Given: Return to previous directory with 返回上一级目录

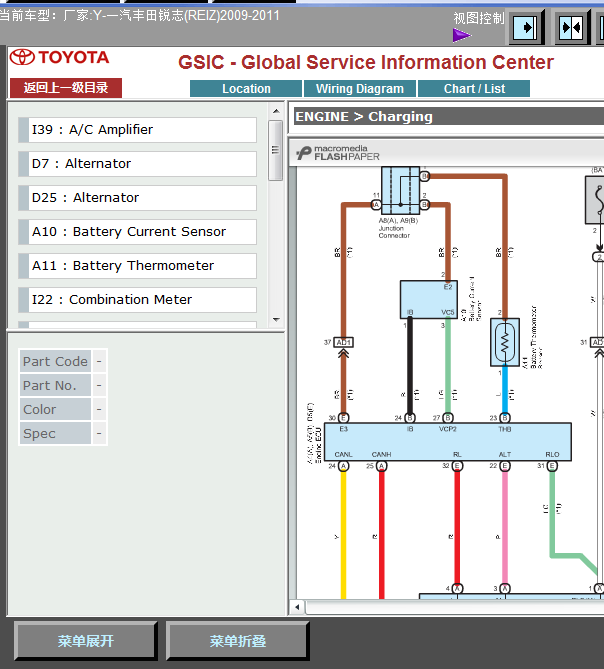Looking at the screenshot, I should click(x=66, y=88).
